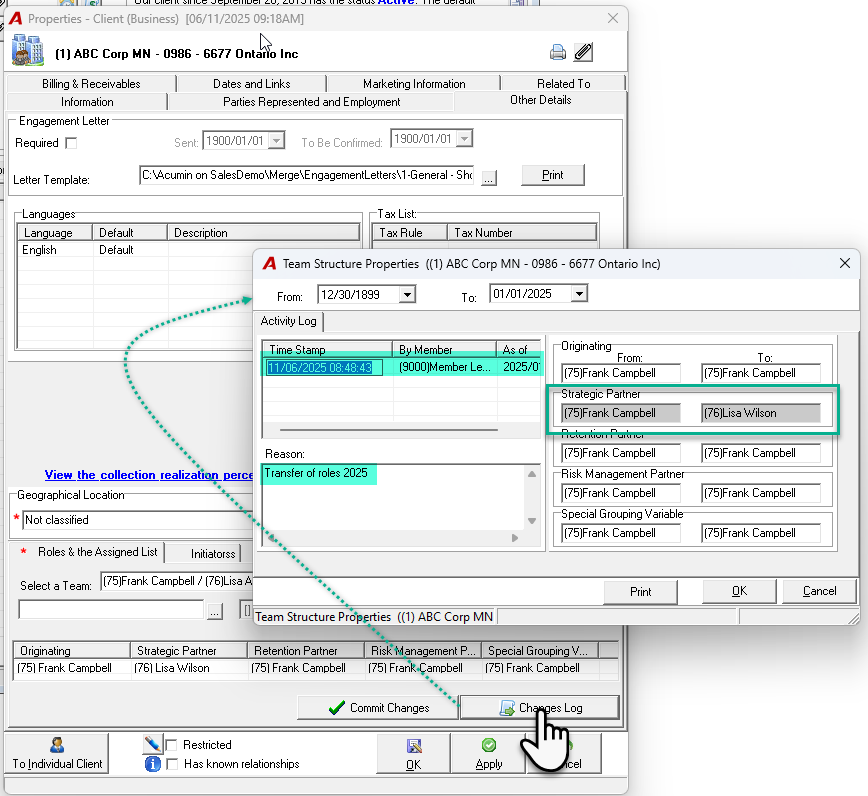Cancel the Team Structure Properties dialog

coord(820,591)
